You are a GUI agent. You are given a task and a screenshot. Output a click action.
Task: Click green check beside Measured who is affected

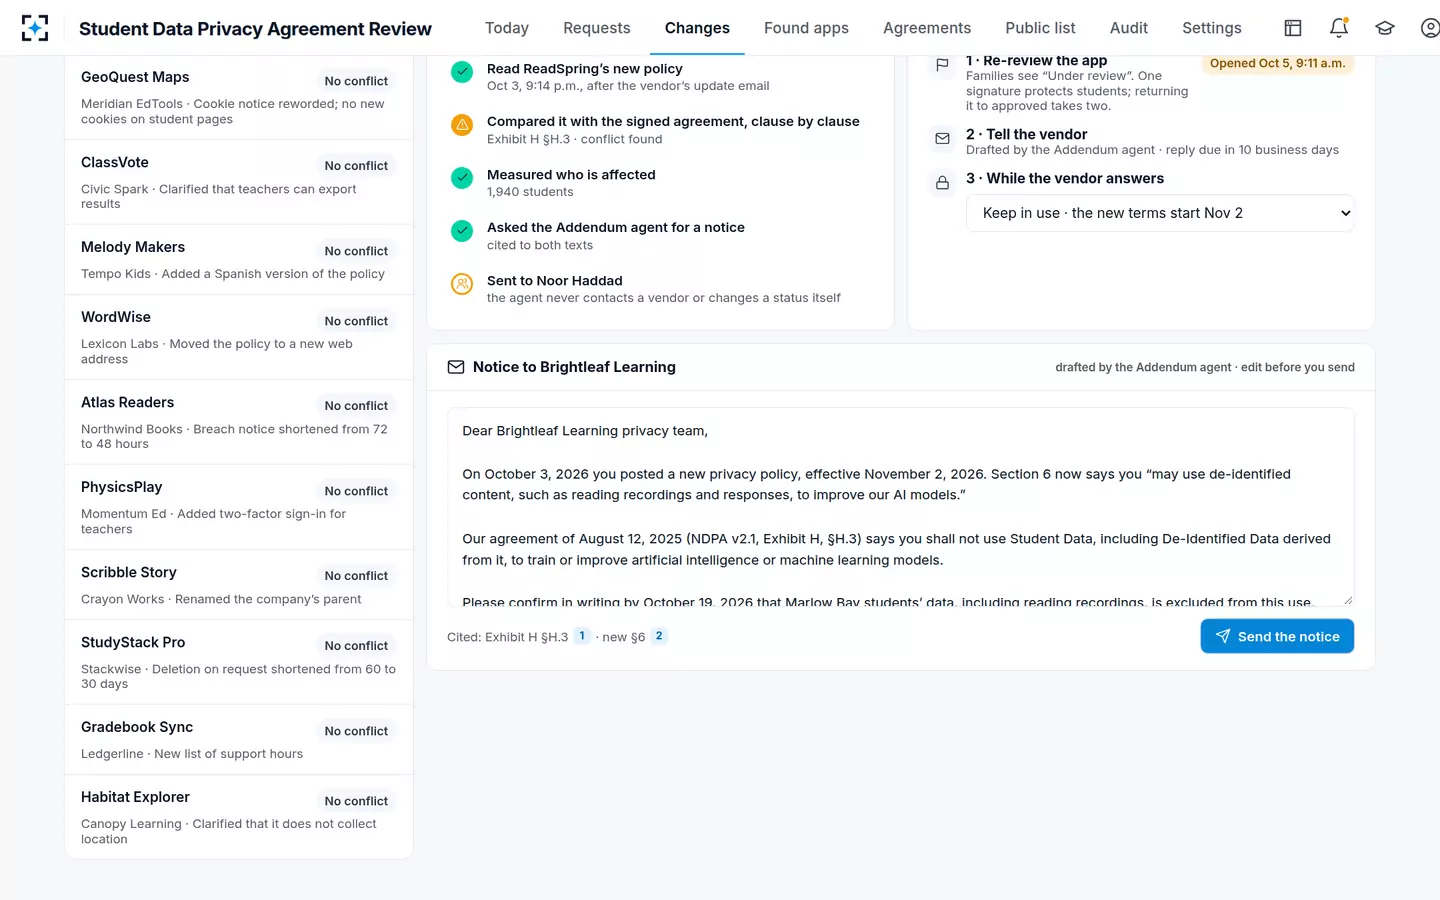coord(462,178)
